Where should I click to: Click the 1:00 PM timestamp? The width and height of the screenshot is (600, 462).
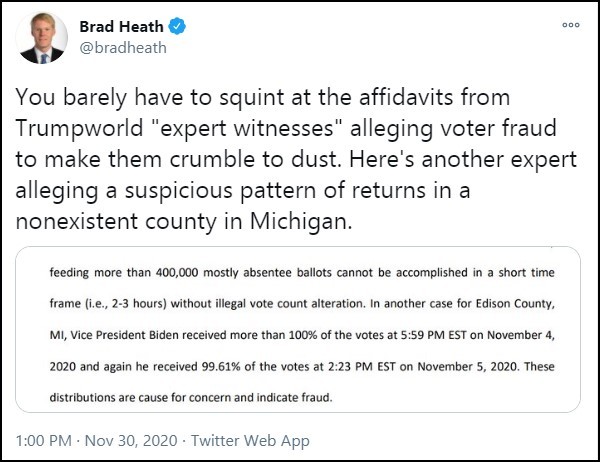coord(41,438)
